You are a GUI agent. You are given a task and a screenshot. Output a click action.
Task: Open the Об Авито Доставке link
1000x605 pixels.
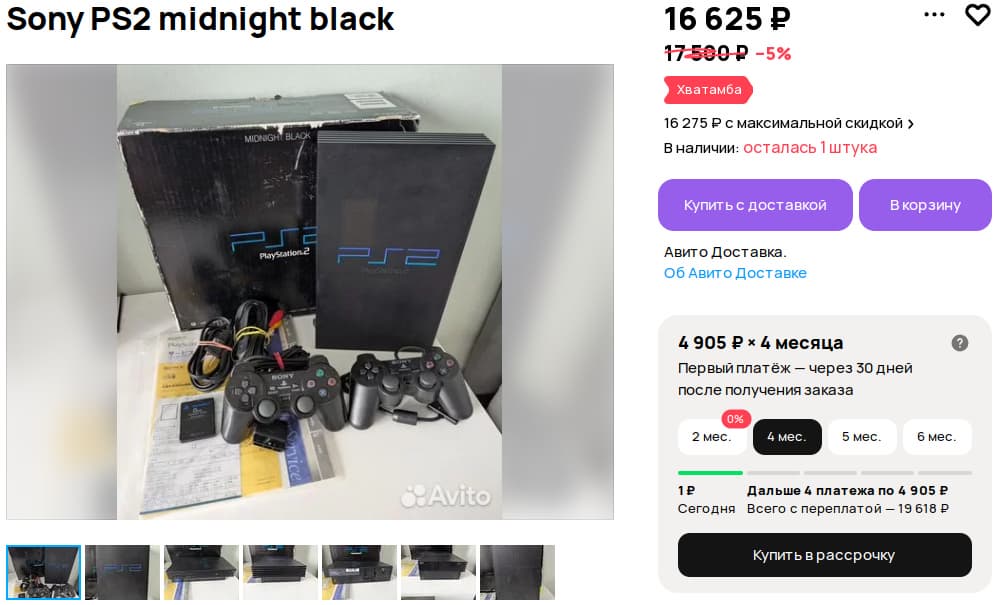coord(735,273)
